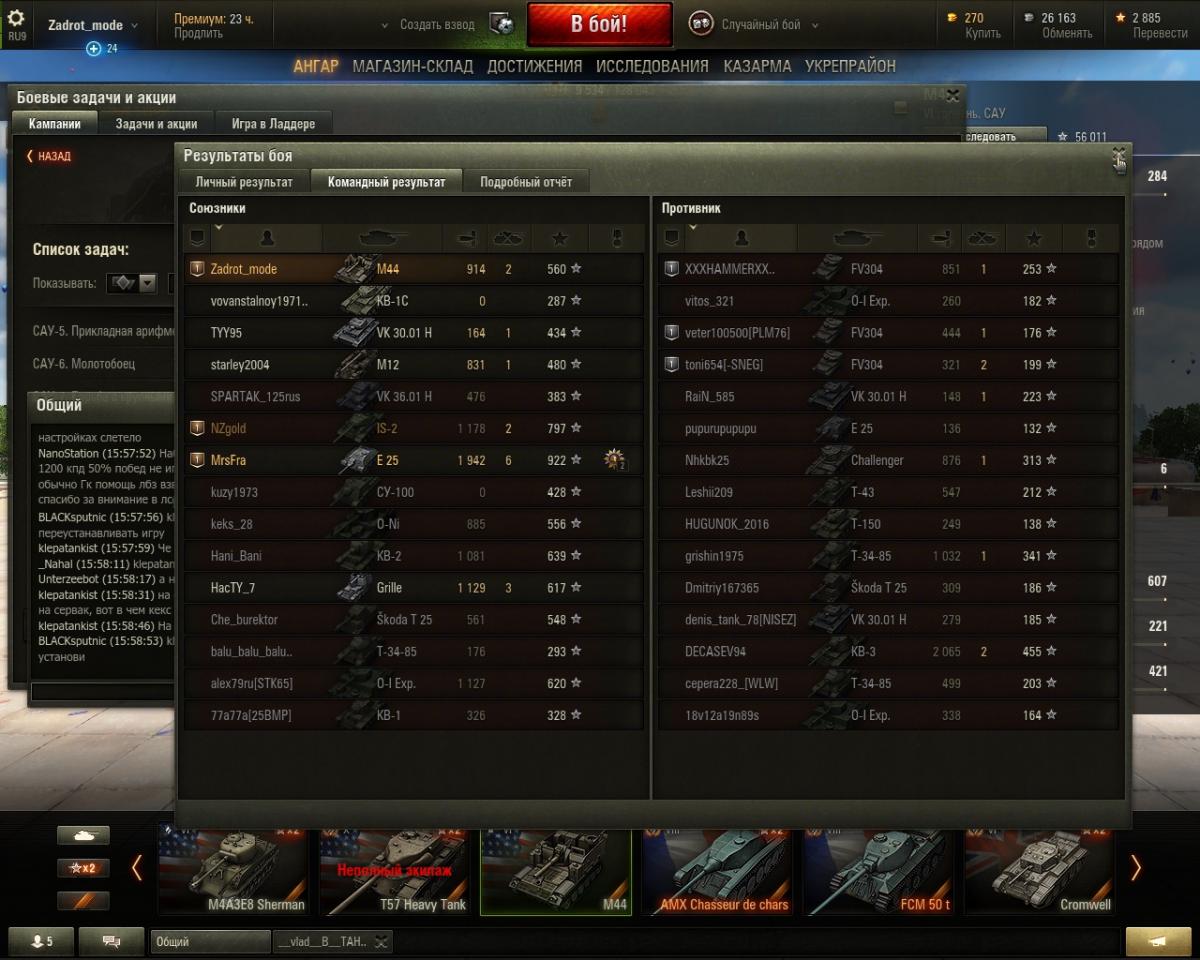Click the chat message input field
The image size is (1200, 960).
[103, 692]
